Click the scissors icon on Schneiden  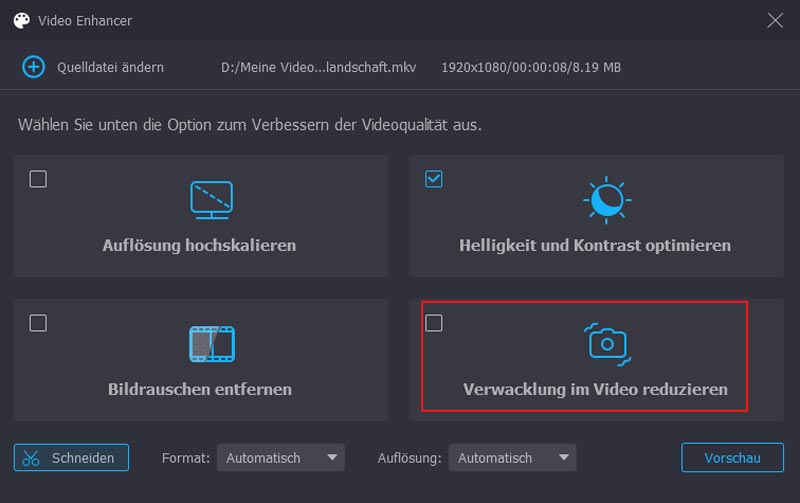(x=31, y=458)
